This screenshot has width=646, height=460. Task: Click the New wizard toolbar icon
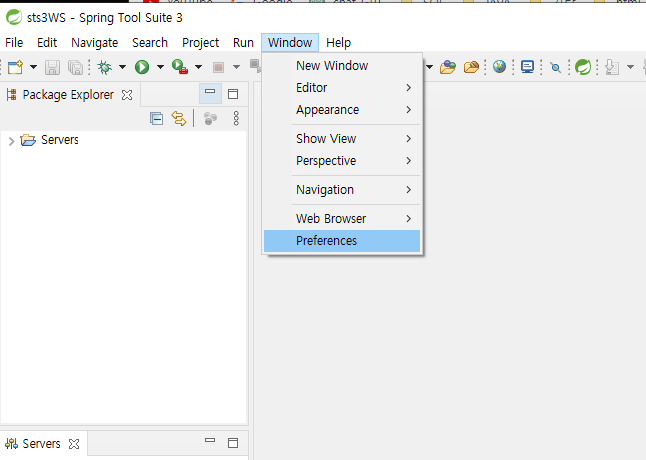(x=15, y=67)
